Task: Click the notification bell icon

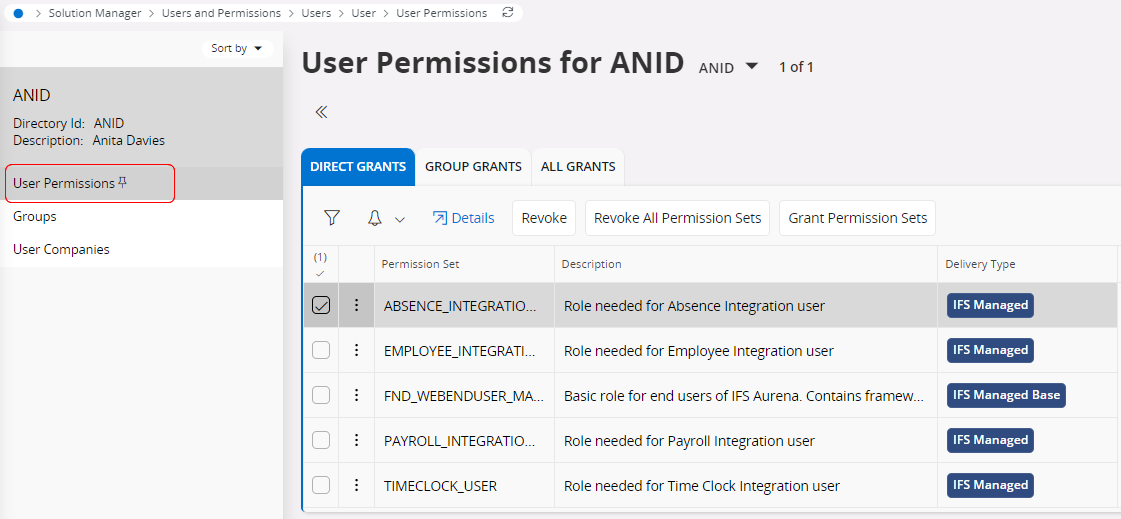Action: pyautogui.click(x=375, y=218)
